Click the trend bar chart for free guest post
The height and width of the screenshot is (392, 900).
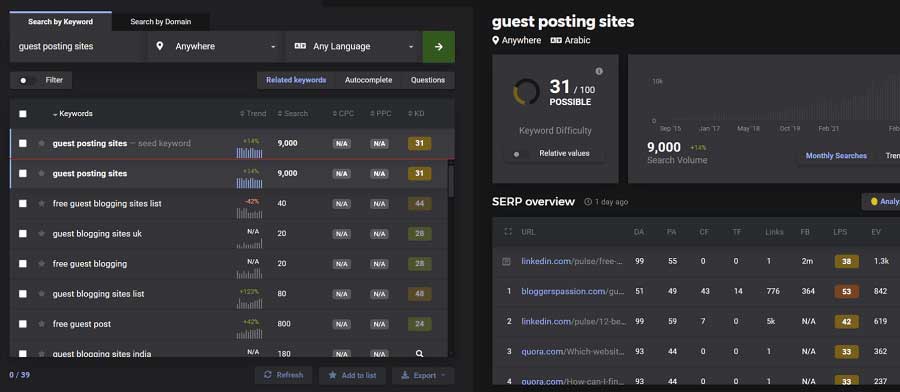[249, 333]
